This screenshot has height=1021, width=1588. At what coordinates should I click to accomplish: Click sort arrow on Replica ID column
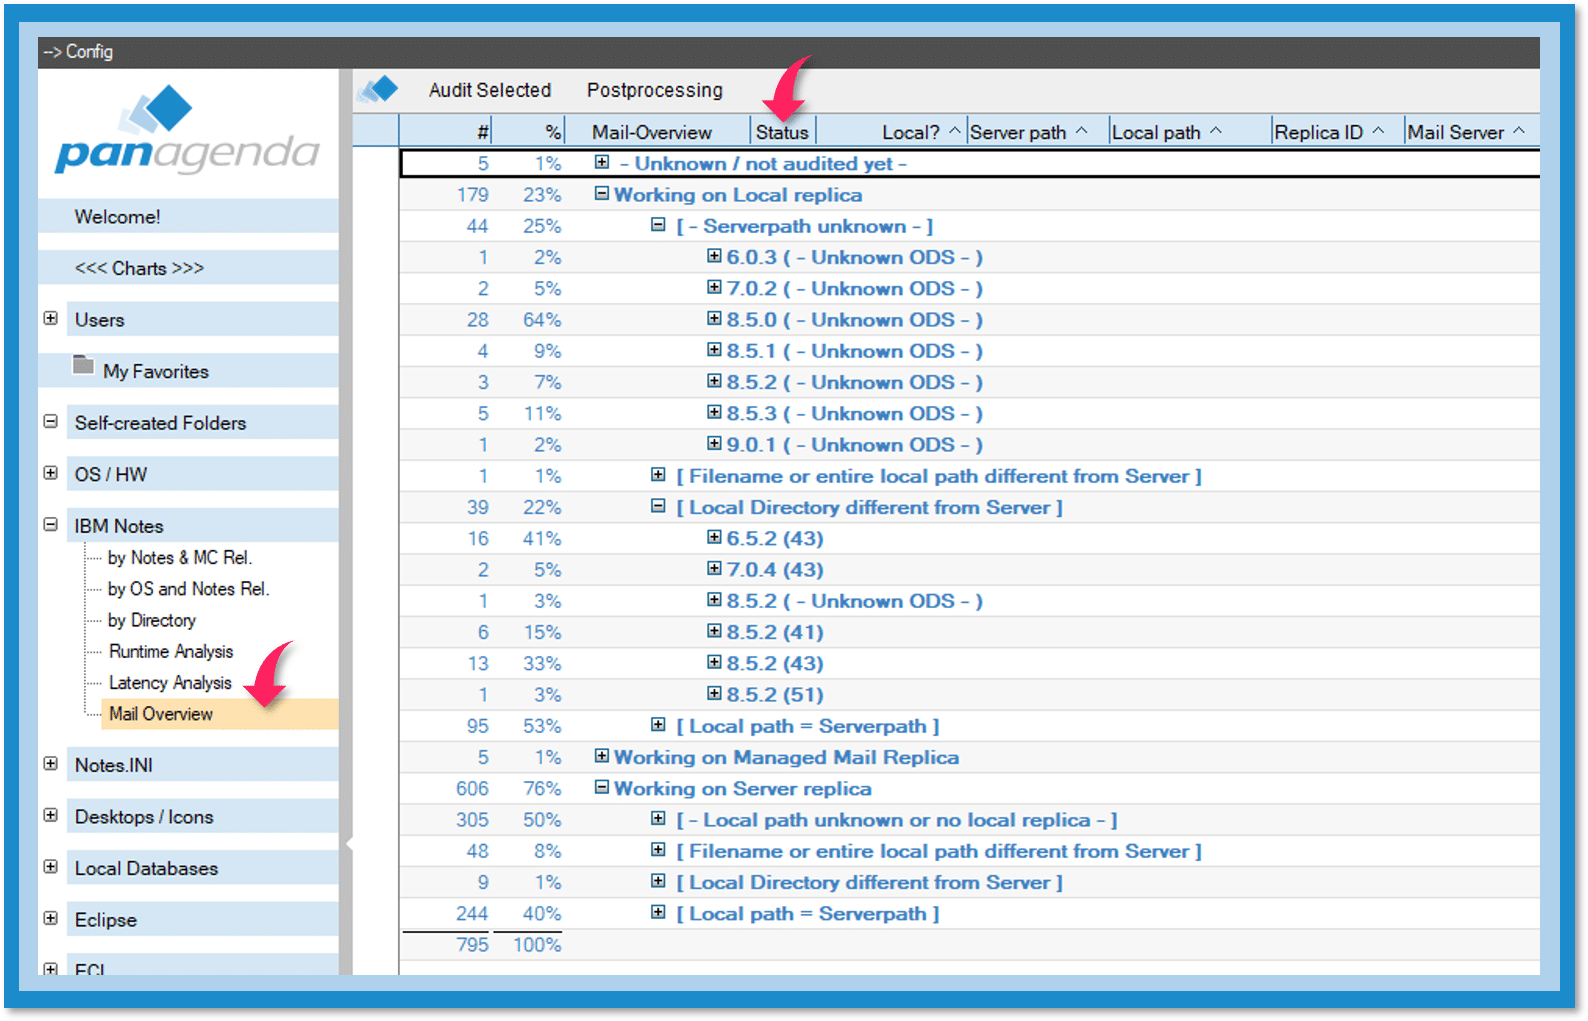point(1378,131)
